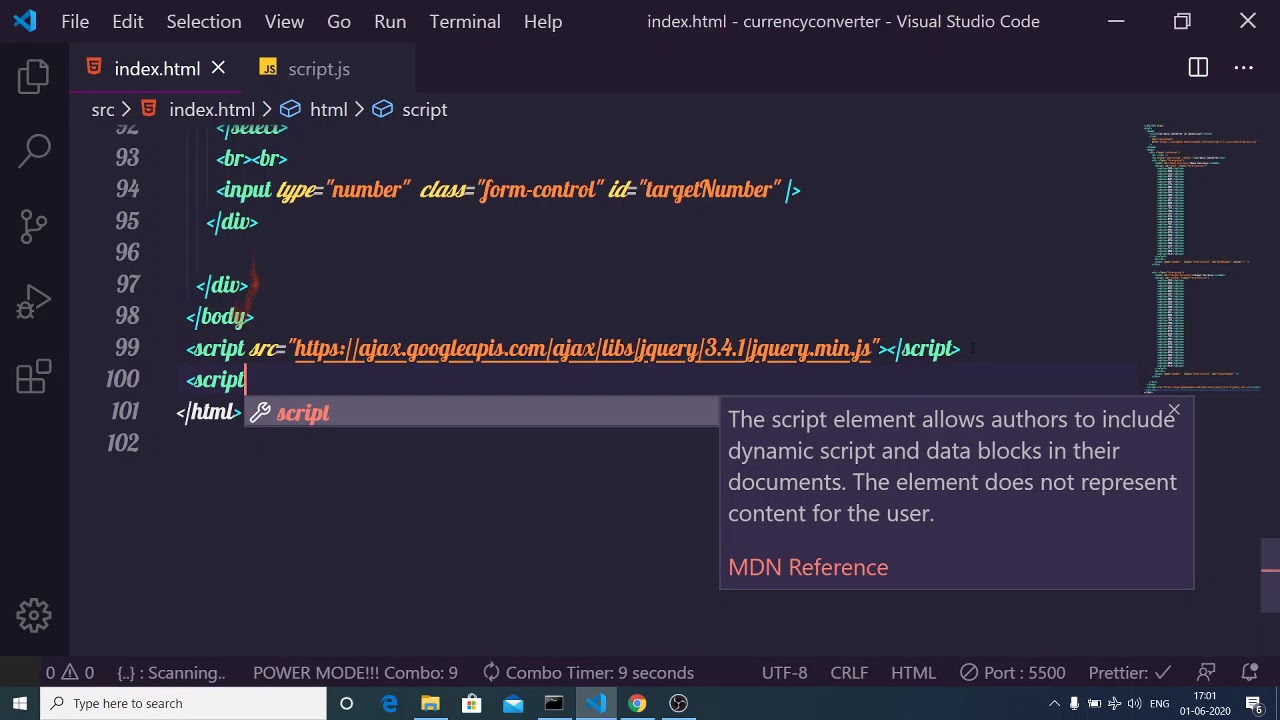Open the Terminal menu
The image size is (1280, 720).
click(465, 21)
